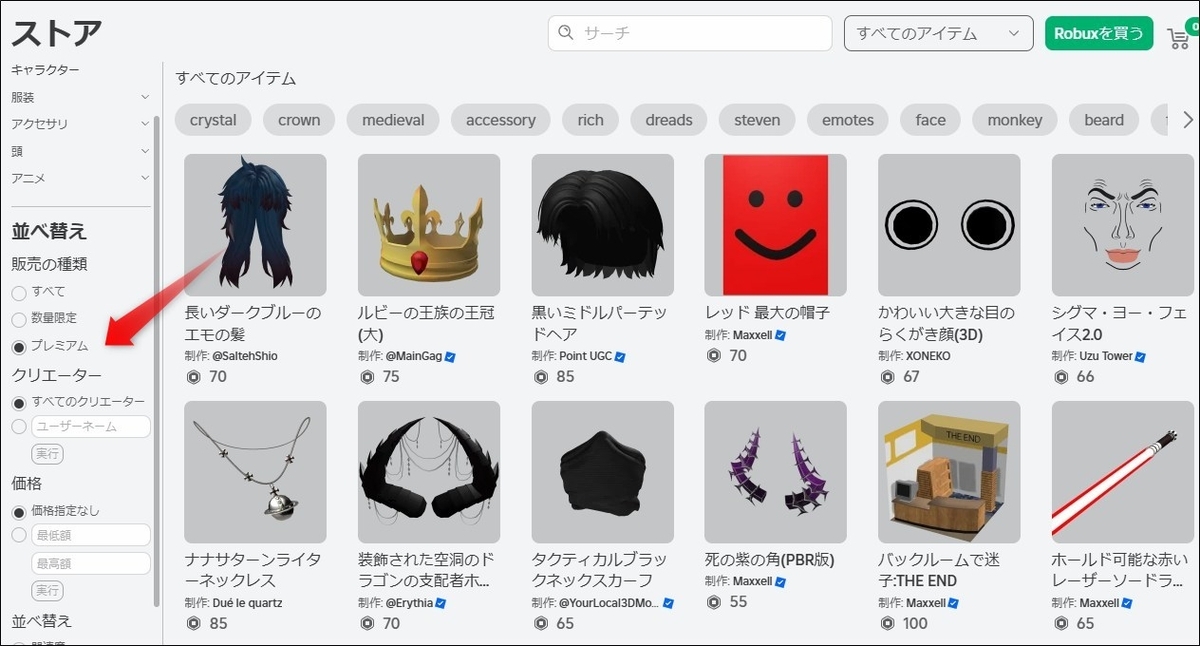Open black dragon horns thumbnail

[x=429, y=472]
